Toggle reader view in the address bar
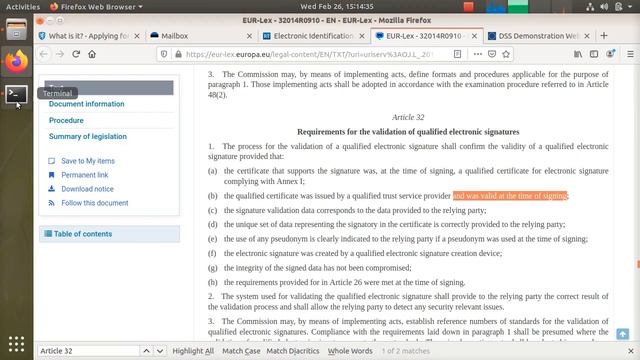The width and height of the screenshot is (640, 360). point(458,54)
